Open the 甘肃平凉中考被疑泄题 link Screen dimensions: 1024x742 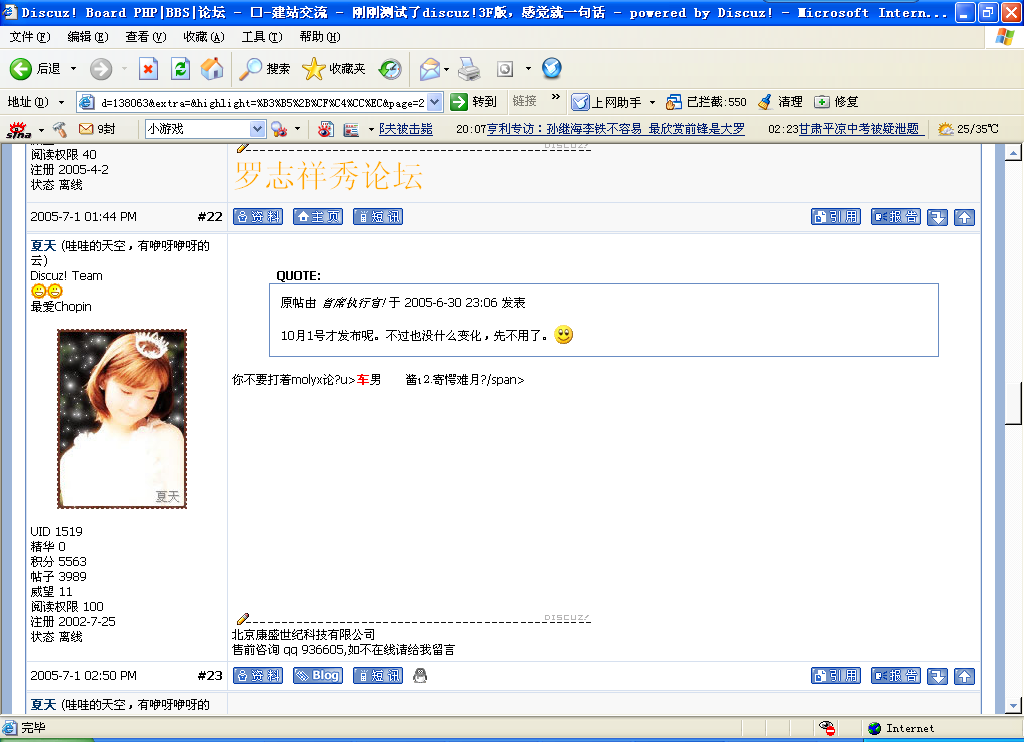pos(859,129)
